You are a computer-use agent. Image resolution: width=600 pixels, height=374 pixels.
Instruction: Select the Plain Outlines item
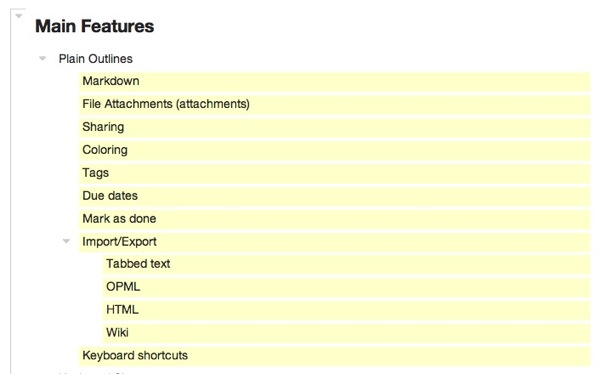click(x=96, y=59)
